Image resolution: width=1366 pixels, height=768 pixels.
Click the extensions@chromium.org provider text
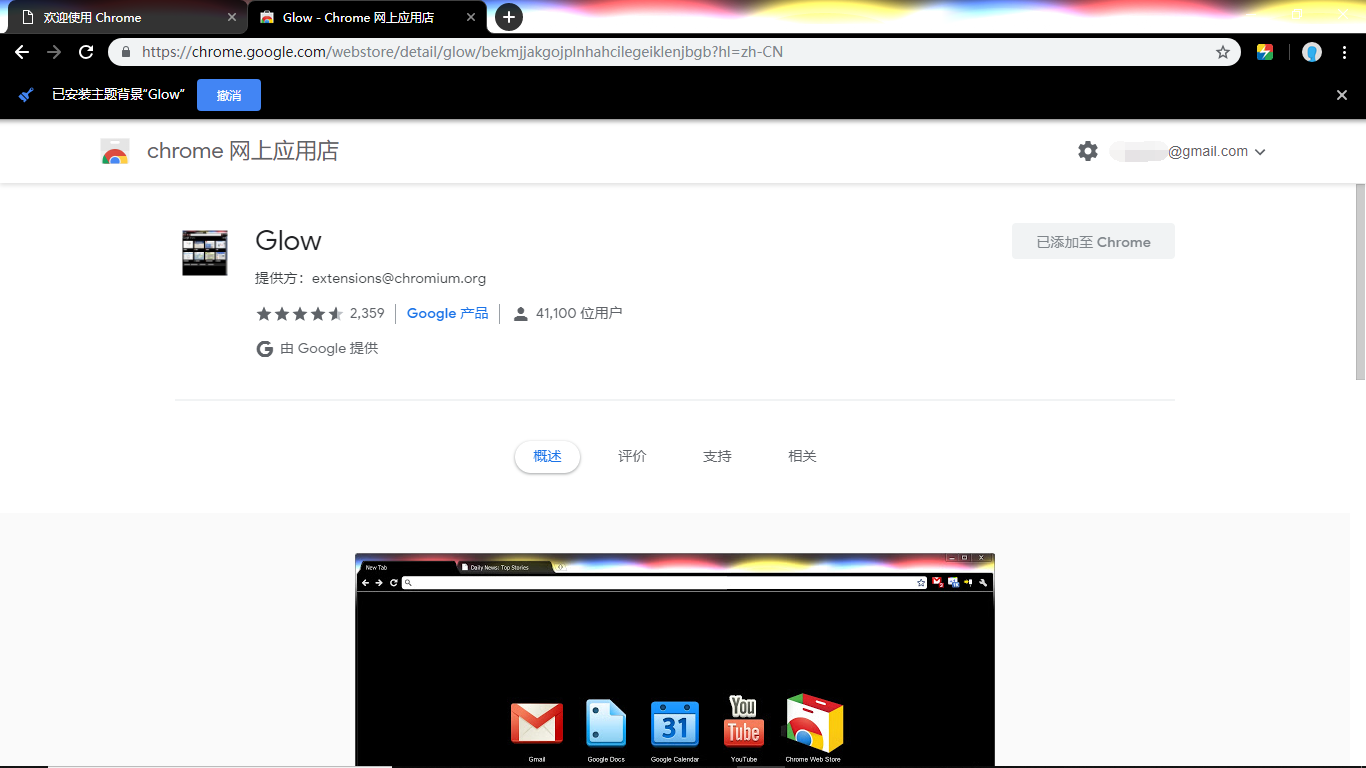[x=399, y=279]
